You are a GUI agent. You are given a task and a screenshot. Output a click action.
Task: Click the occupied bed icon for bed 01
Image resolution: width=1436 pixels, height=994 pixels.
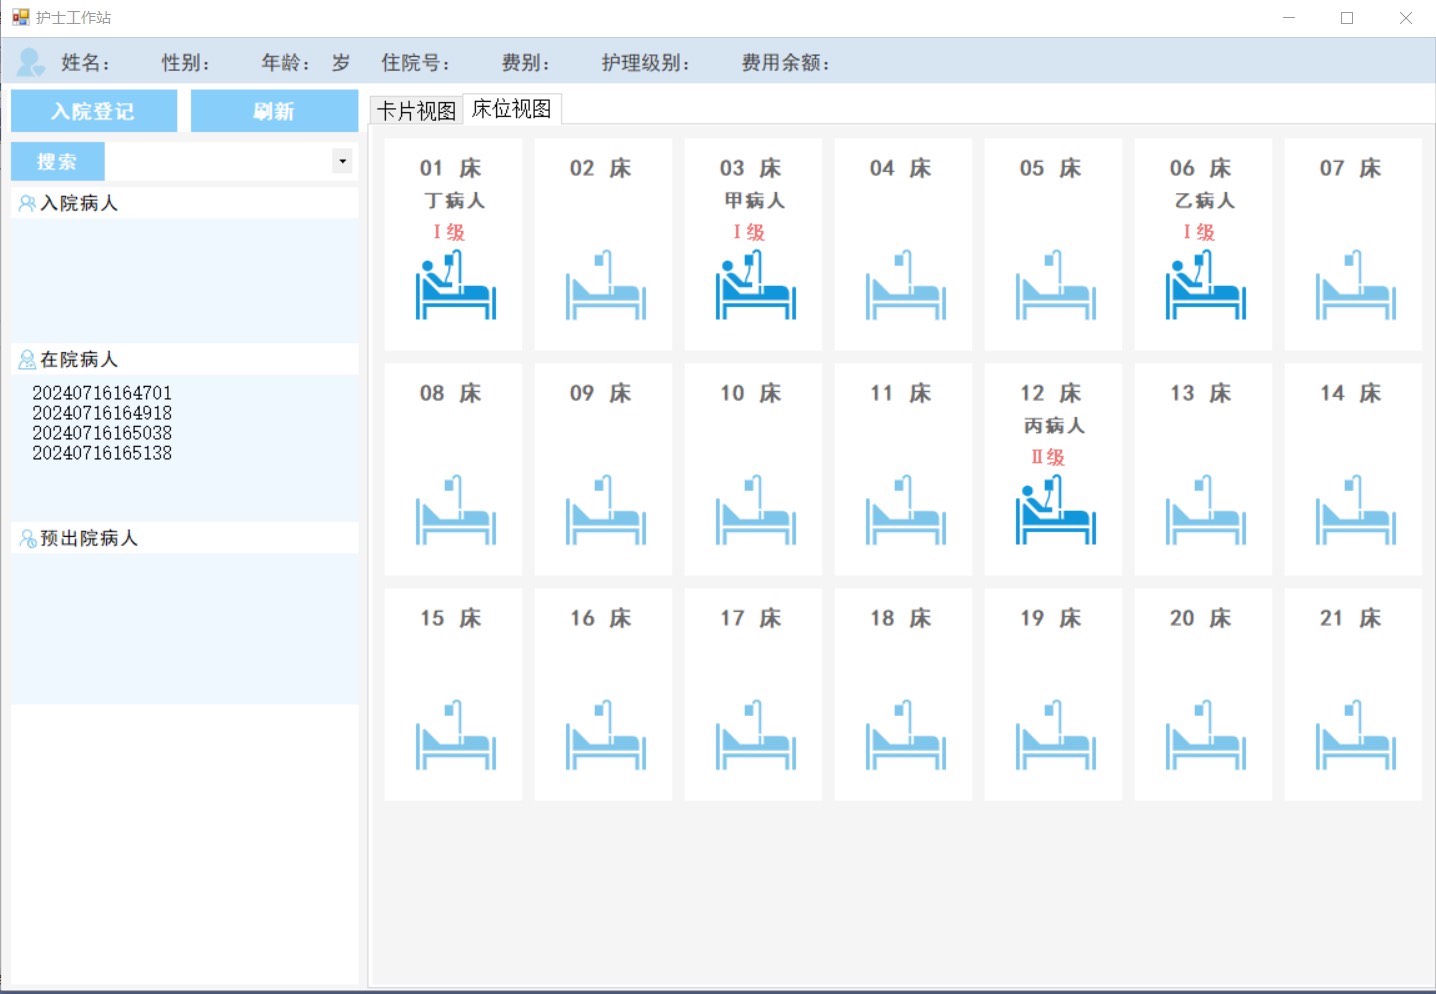tap(455, 285)
